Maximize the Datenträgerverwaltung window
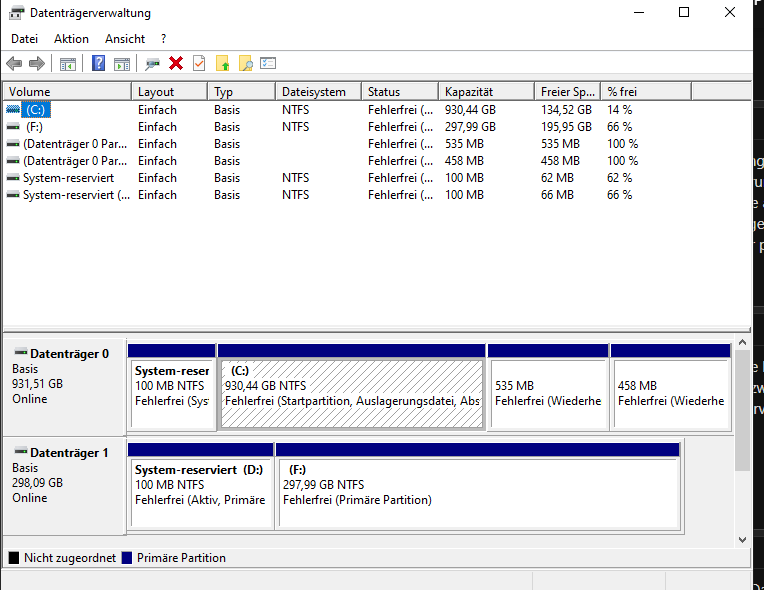 click(x=684, y=12)
